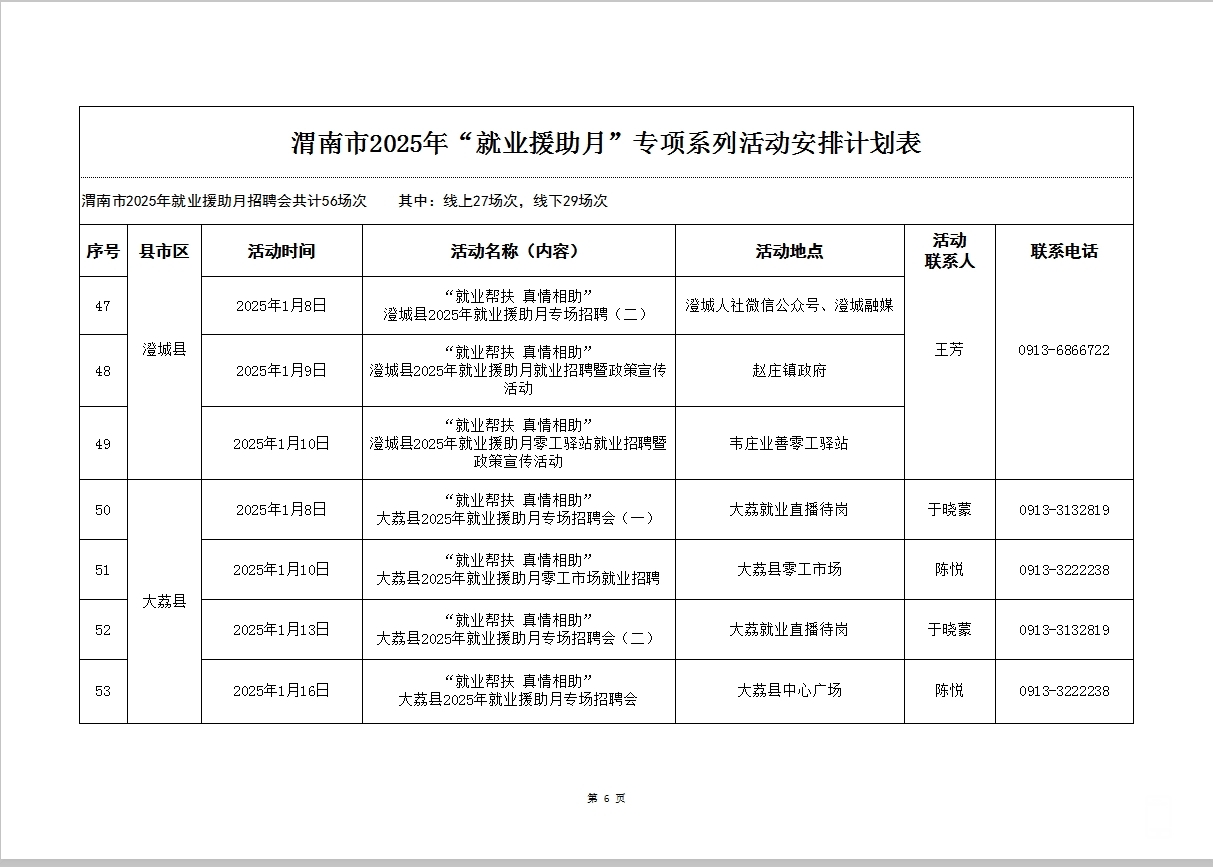The image size is (1213, 867).
Task: Select the 活动地点 column header
Action: pos(789,251)
